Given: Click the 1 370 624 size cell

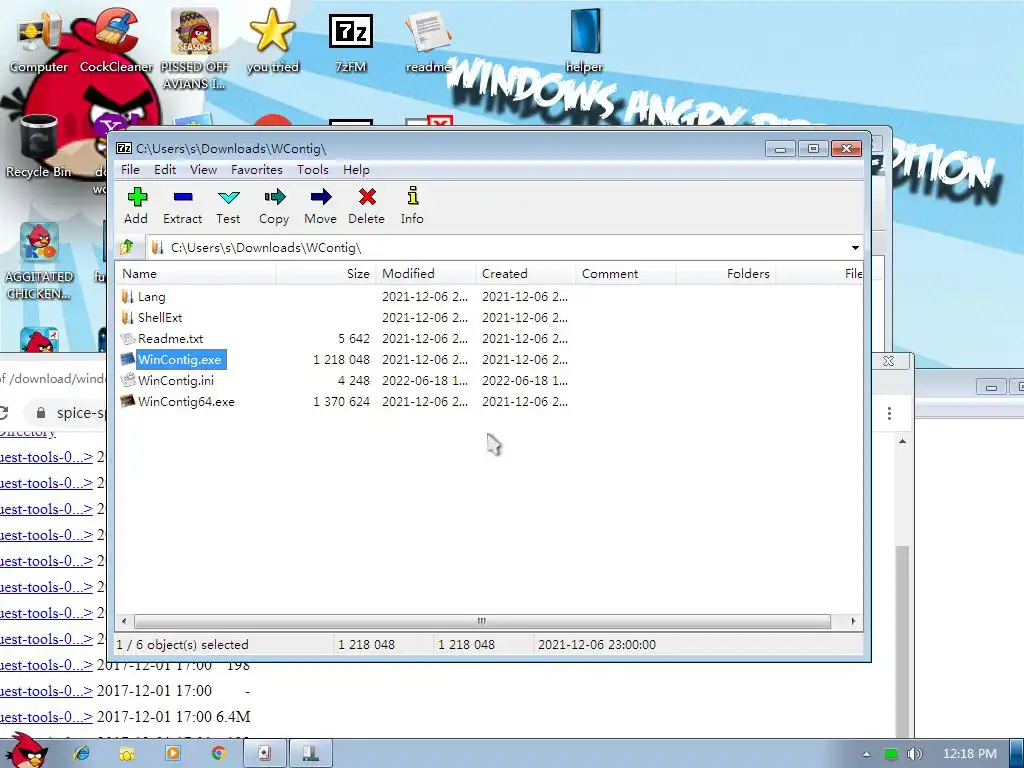Looking at the screenshot, I should tap(342, 401).
